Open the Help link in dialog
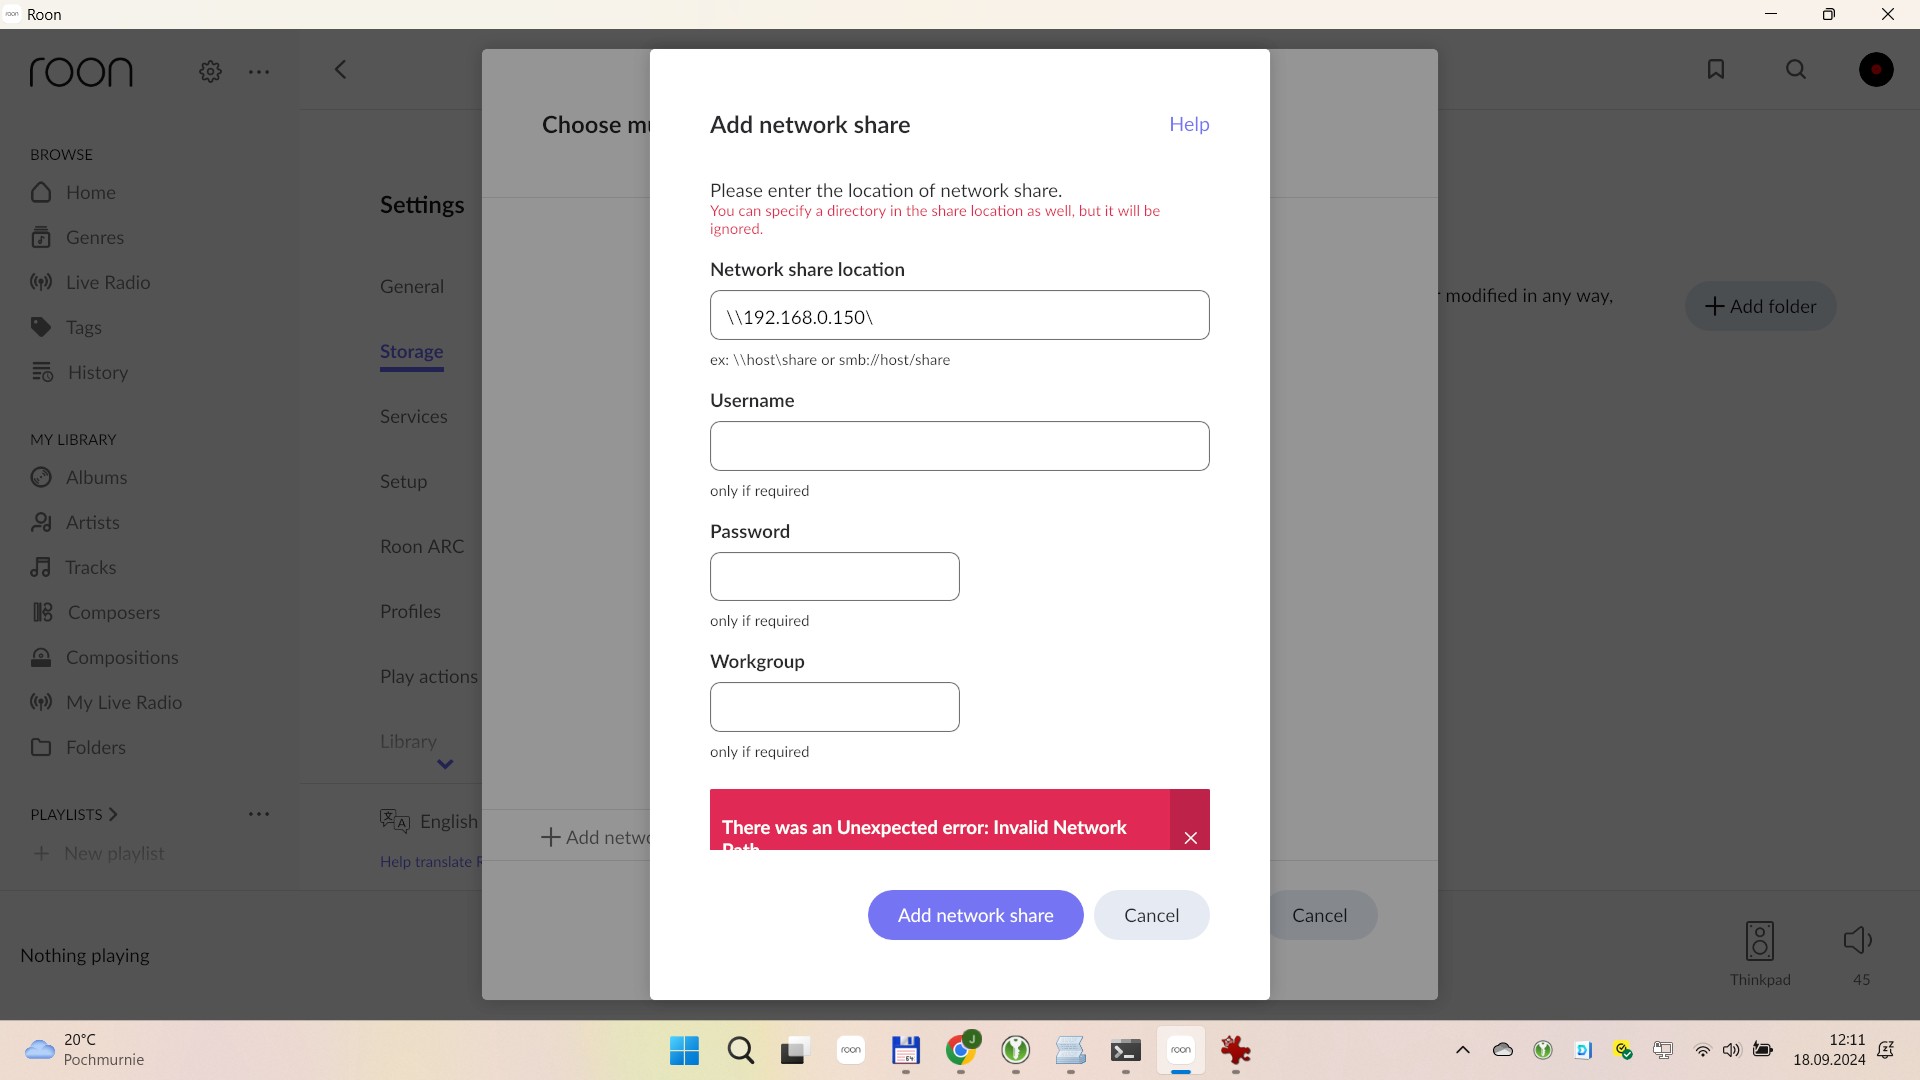Image resolution: width=1920 pixels, height=1080 pixels. pyautogui.click(x=1189, y=124)
